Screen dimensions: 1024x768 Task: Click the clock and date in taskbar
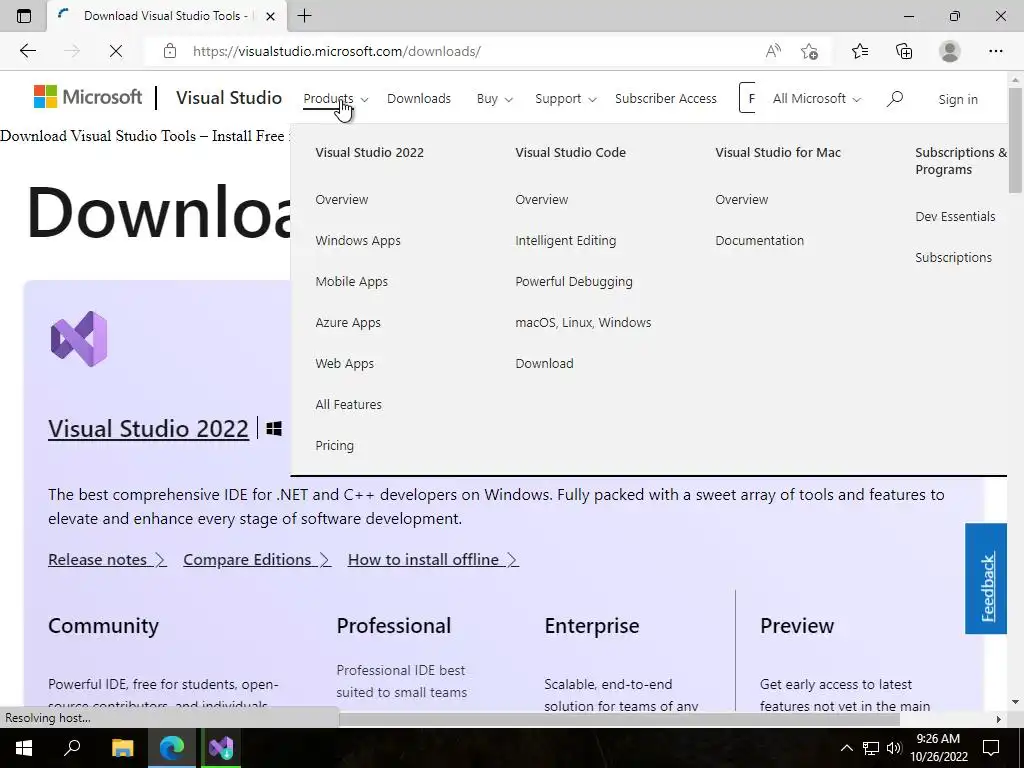pos(938,747)
